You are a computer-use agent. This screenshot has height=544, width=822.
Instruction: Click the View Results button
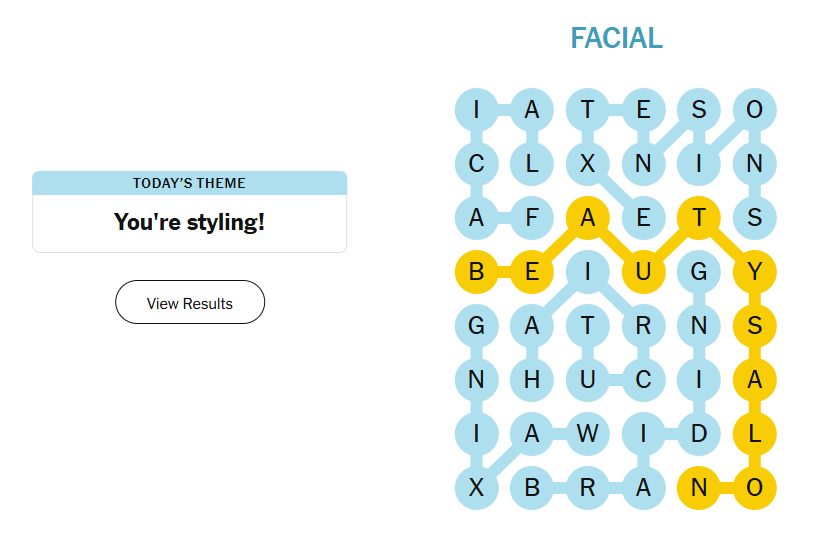coord(190,303)
